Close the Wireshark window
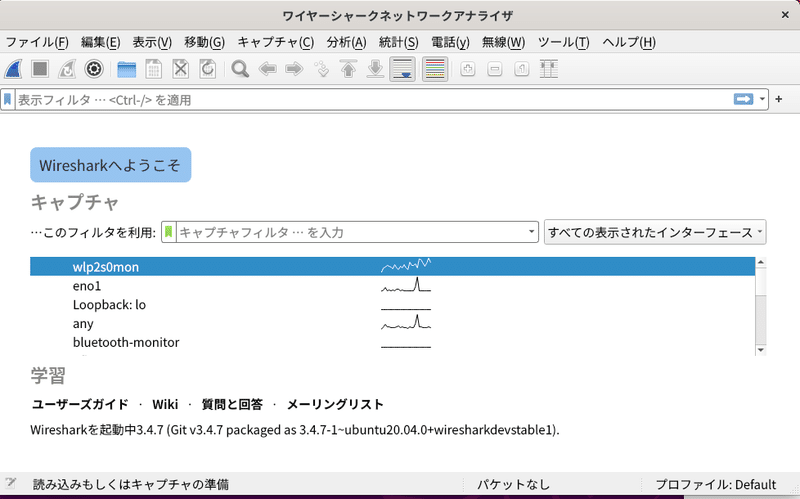Image resolution: width=800 pixels, height=499 pixels. point(785,15)
